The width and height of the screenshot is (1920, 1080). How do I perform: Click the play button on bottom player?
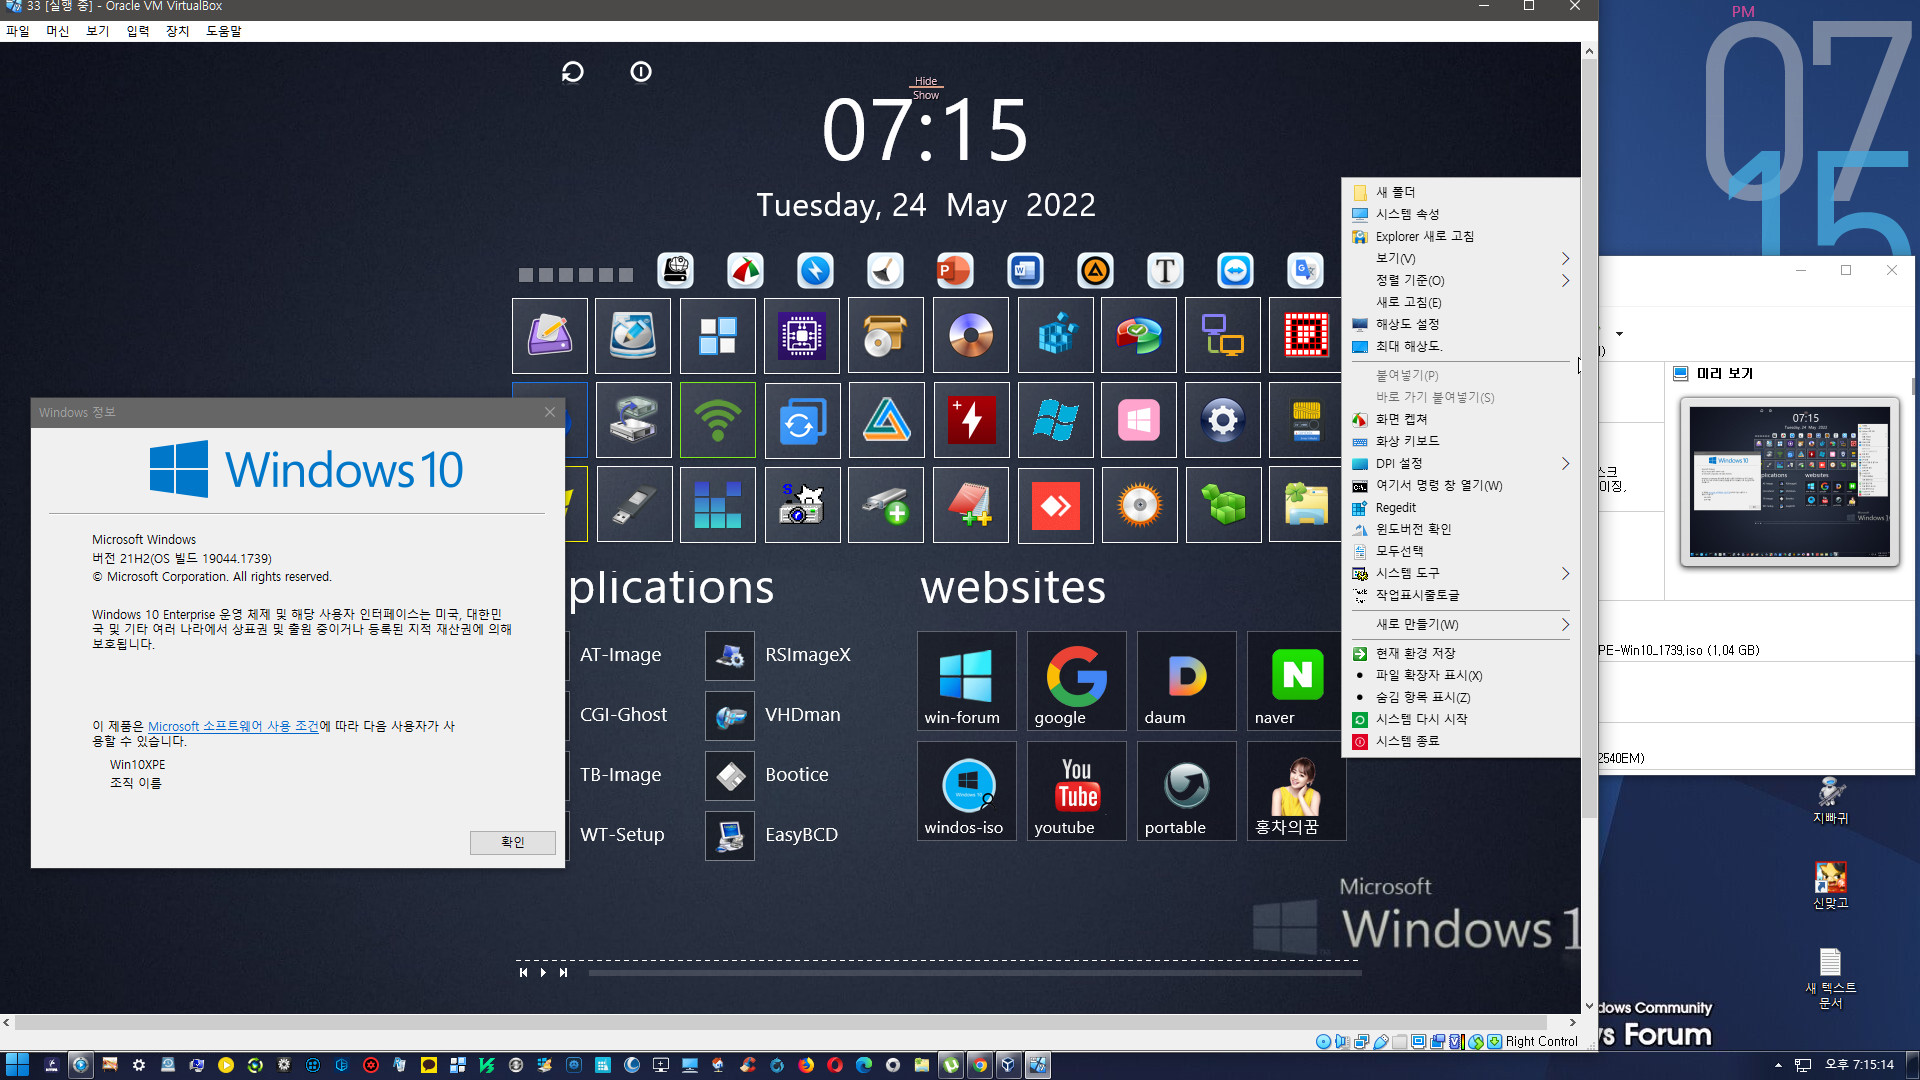point(543,972)
